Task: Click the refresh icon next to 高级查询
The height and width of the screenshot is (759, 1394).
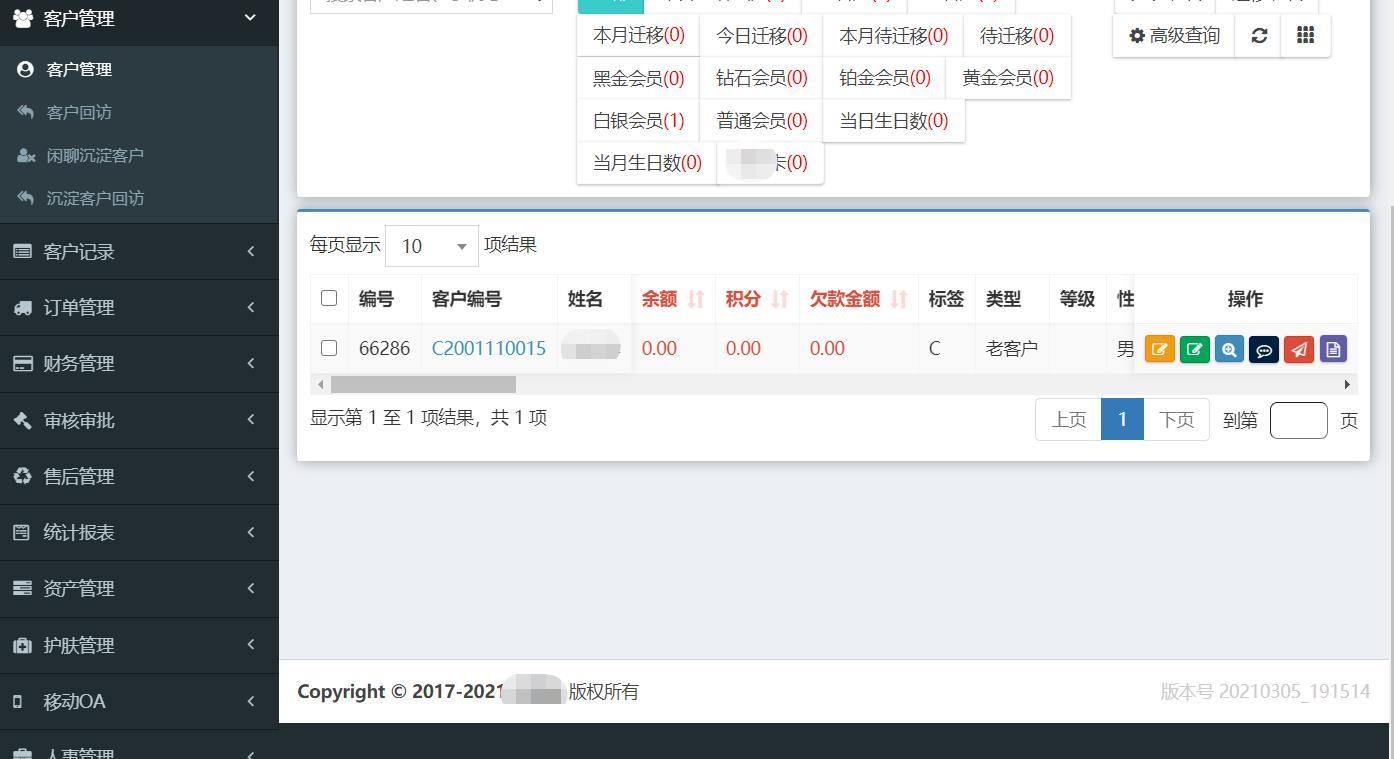Action: coord(1259,36)
